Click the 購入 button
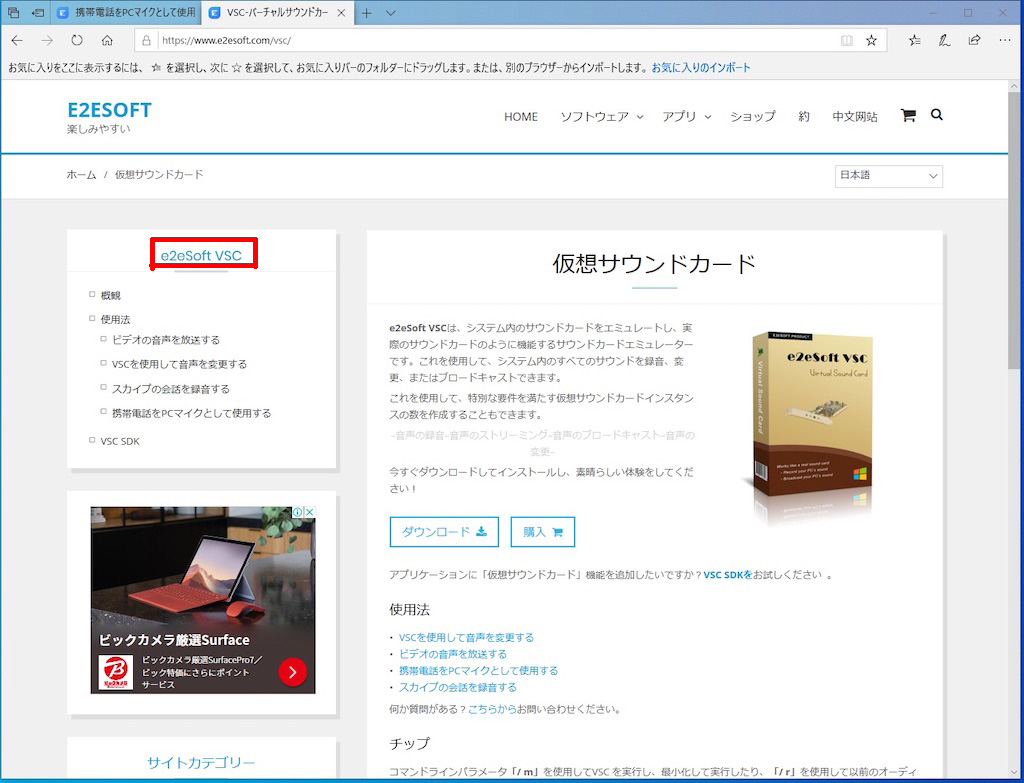Image resolution: width=1024 pixels, height=783 pixels. 543,532
